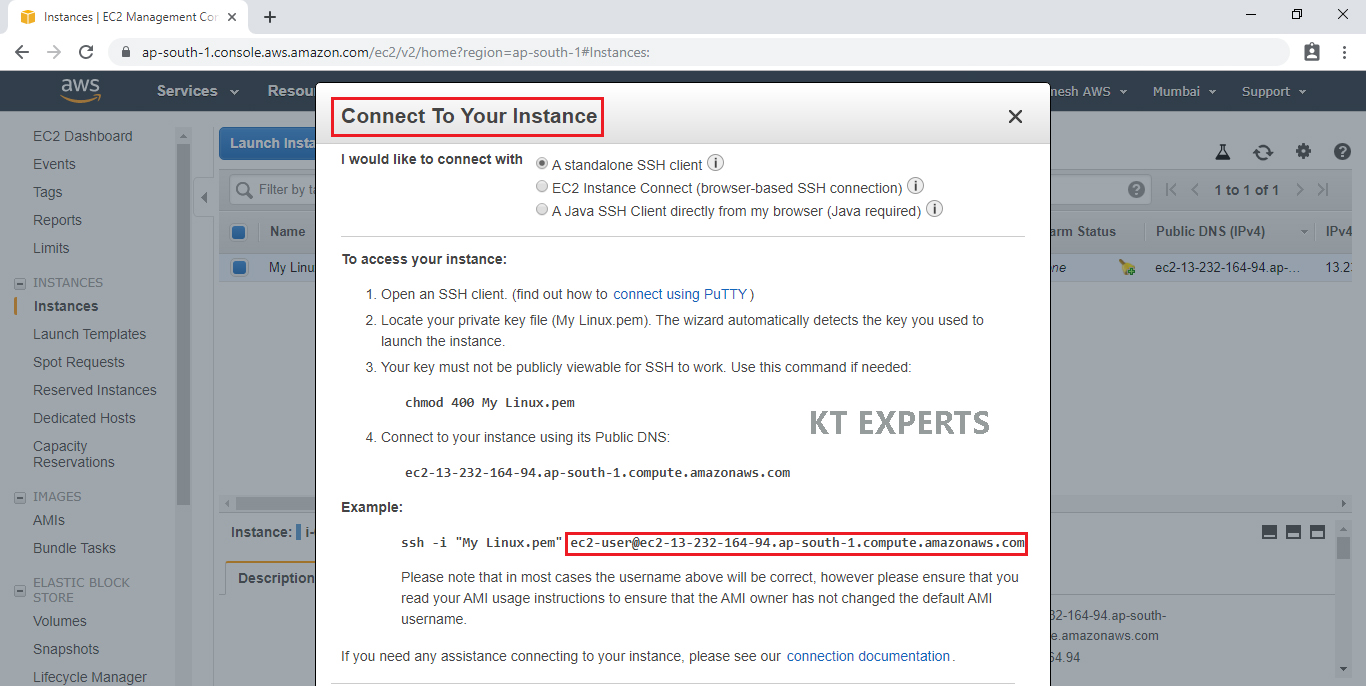Collapse the INSTANCES sidebar section

19,283
